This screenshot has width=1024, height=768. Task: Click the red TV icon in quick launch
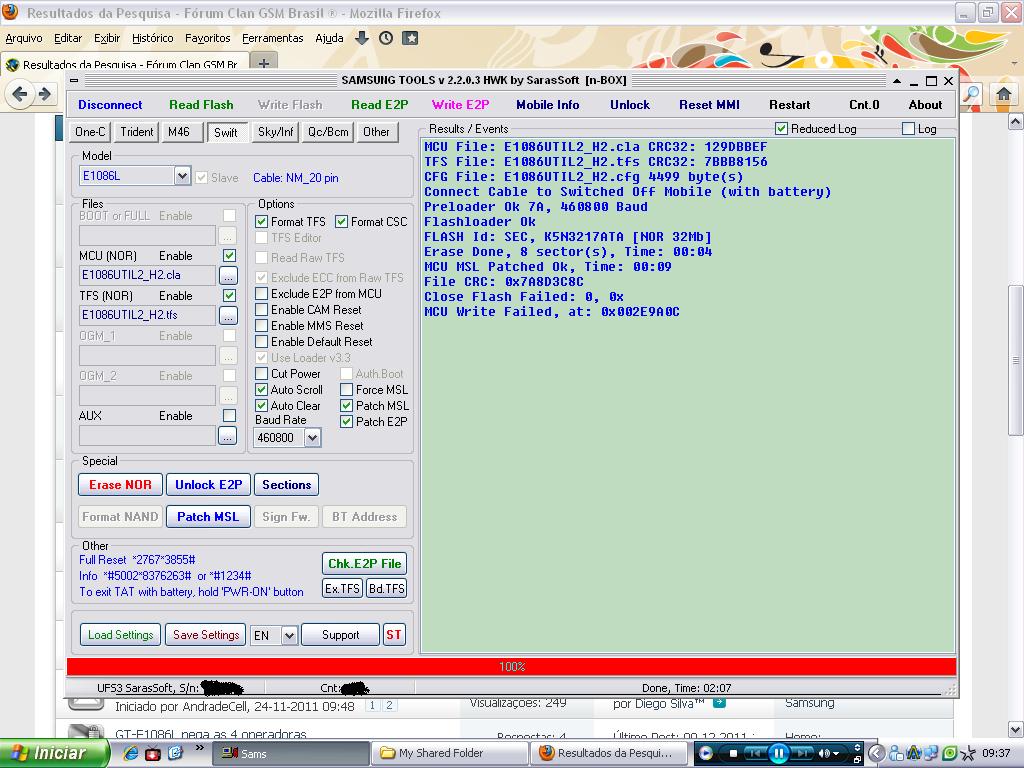click(153, 753)
